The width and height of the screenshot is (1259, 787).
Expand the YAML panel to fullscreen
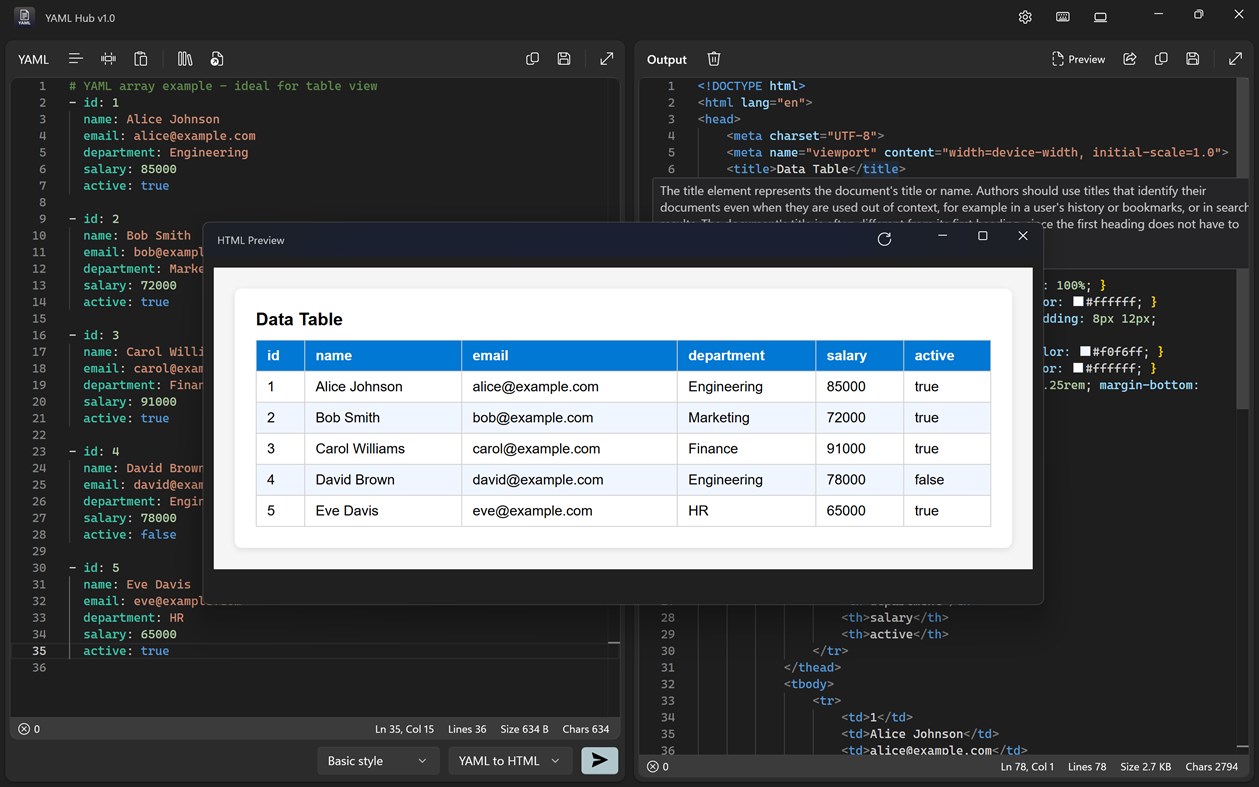click(x=607, y=59)
